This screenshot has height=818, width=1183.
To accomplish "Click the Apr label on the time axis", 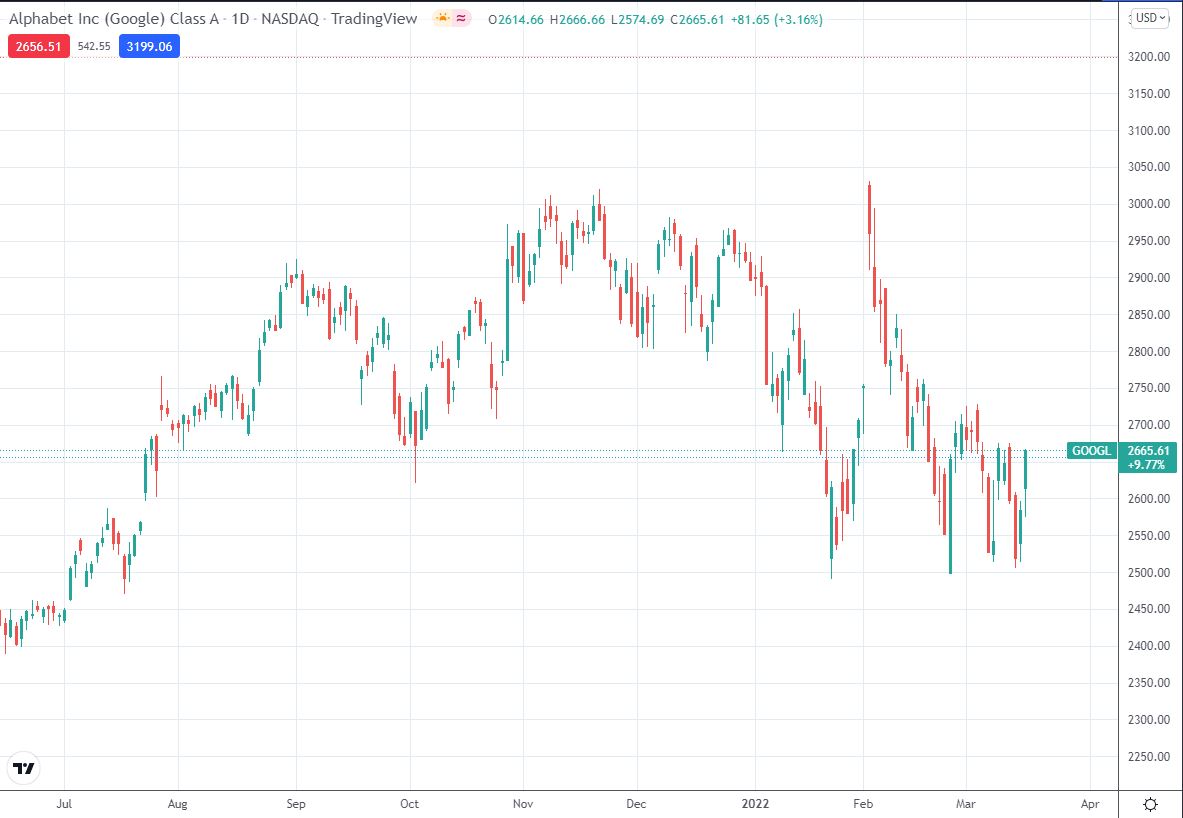I will click(x=1089, y=804).
